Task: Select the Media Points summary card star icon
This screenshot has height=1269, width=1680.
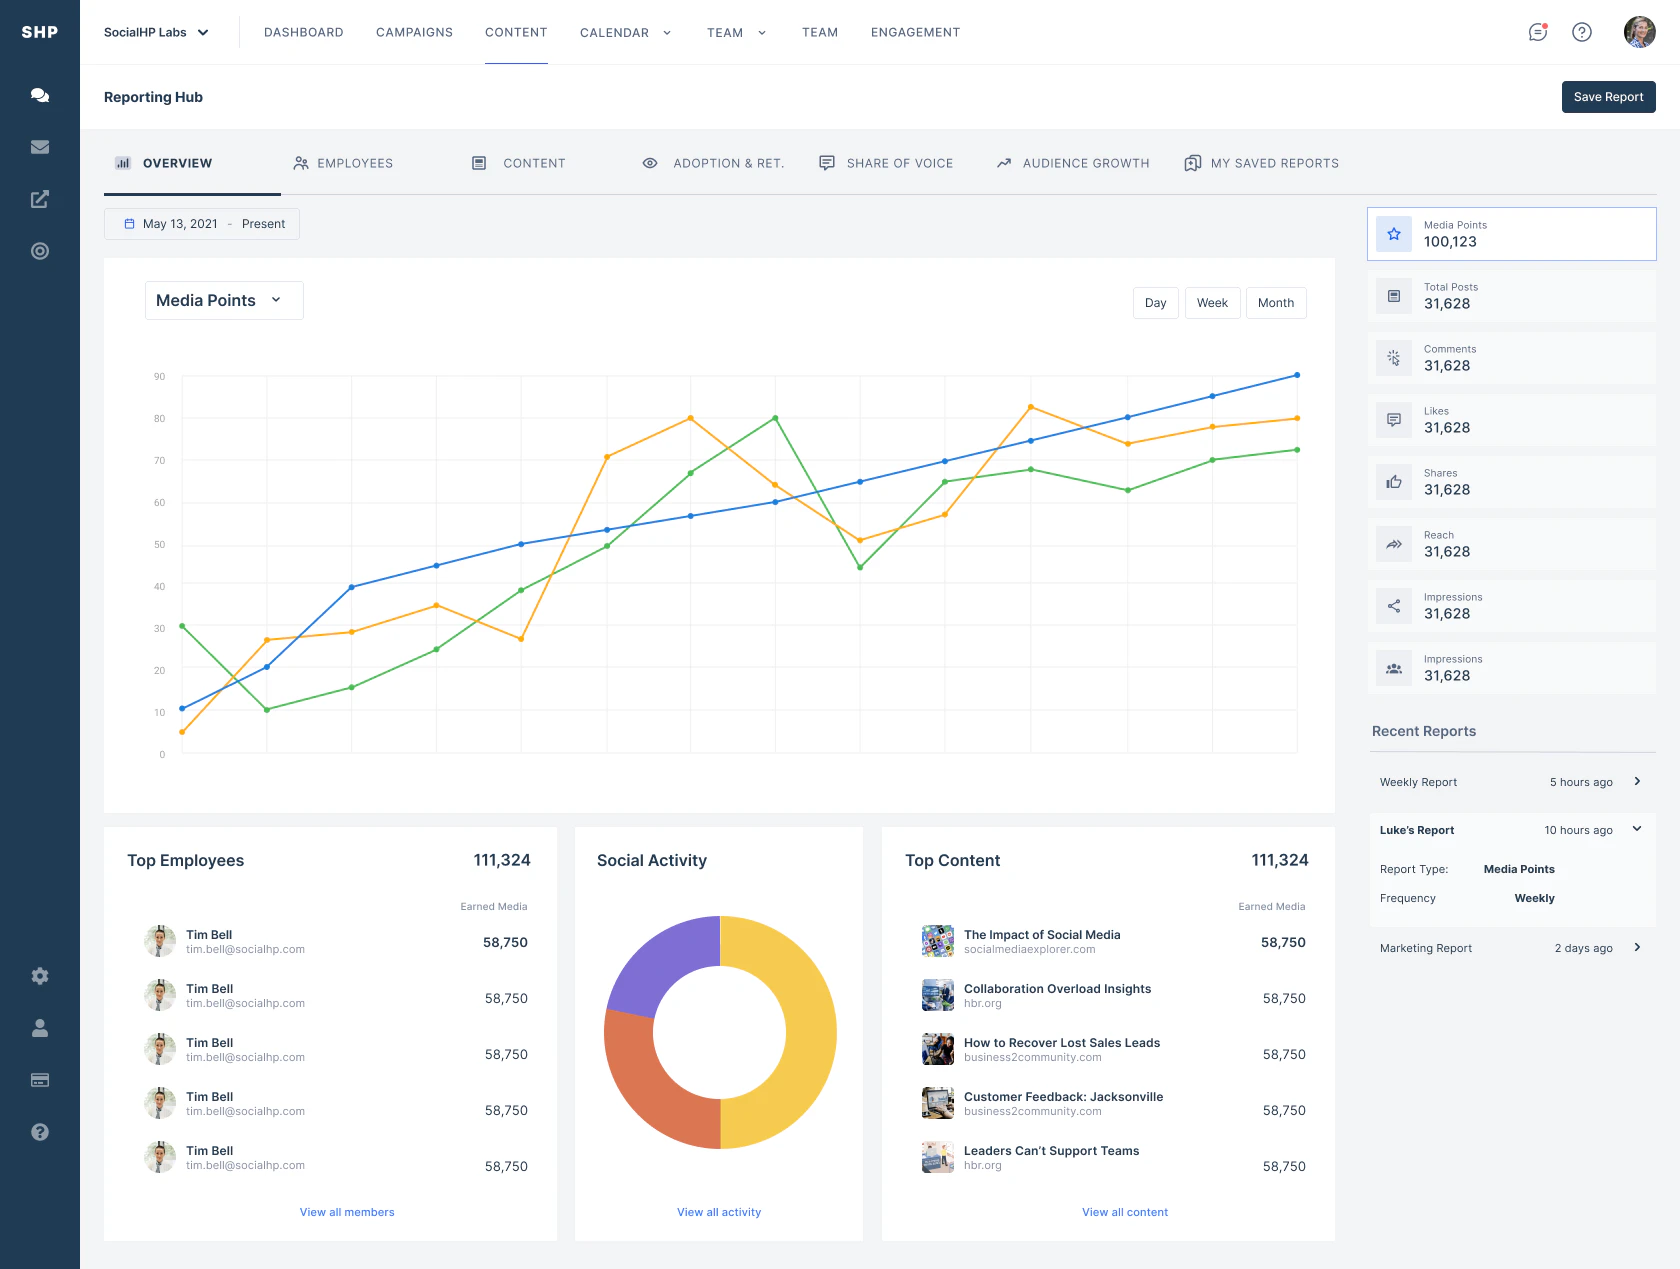Action: [1393, 234]
